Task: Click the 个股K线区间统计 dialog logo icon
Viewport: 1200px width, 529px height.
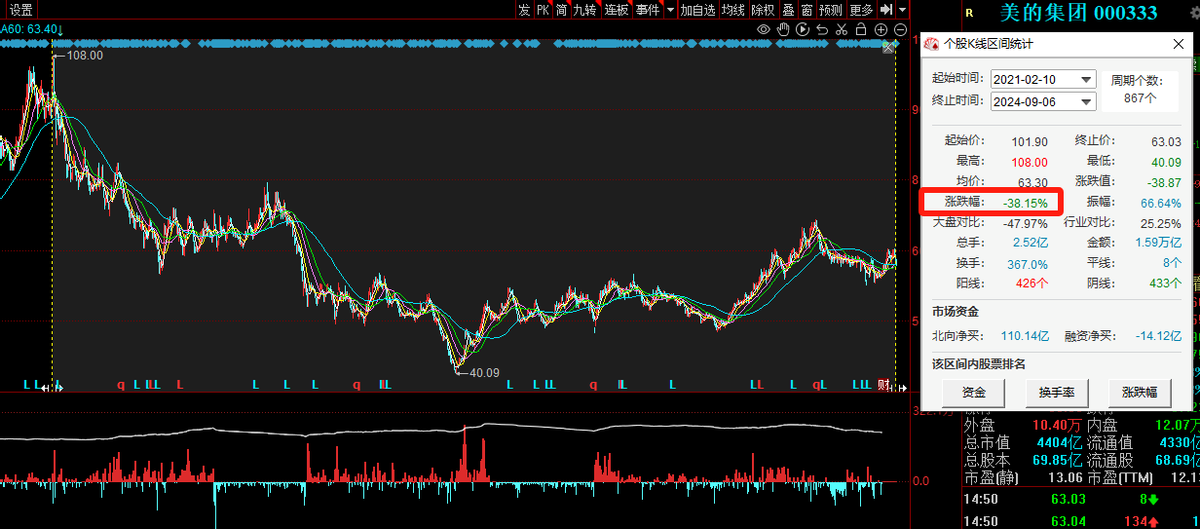Action: (932, 44)
